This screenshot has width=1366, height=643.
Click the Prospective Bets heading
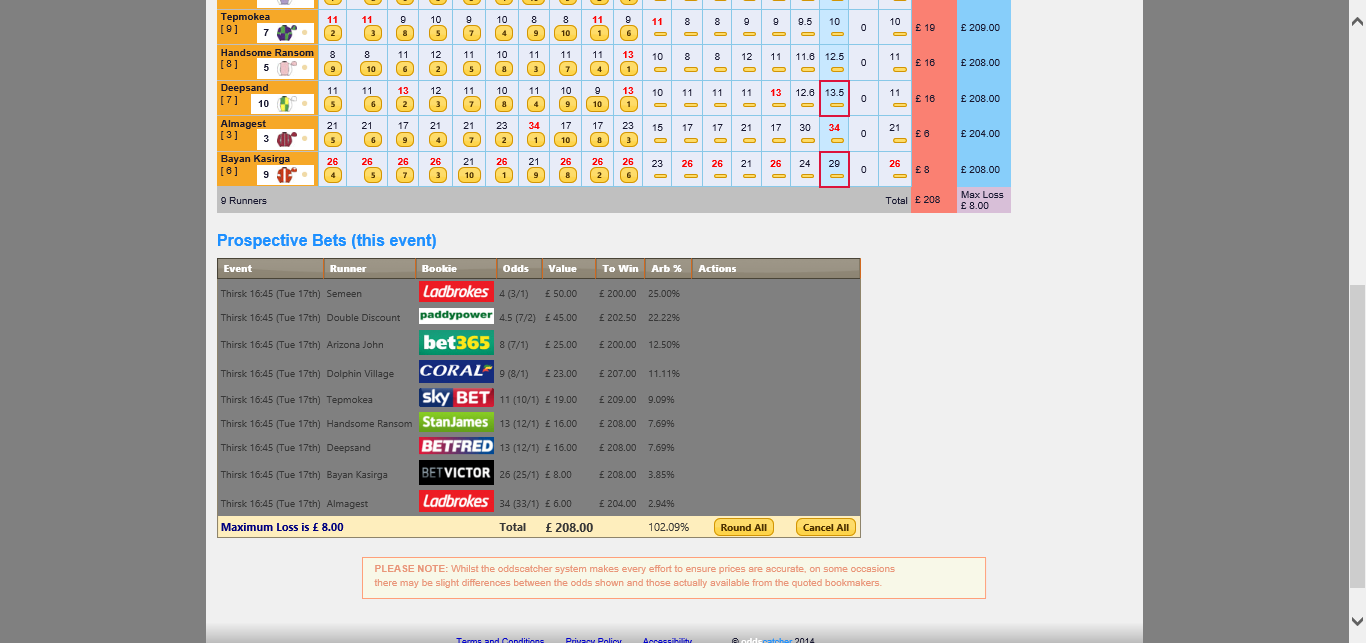click(x=327, y=241)
